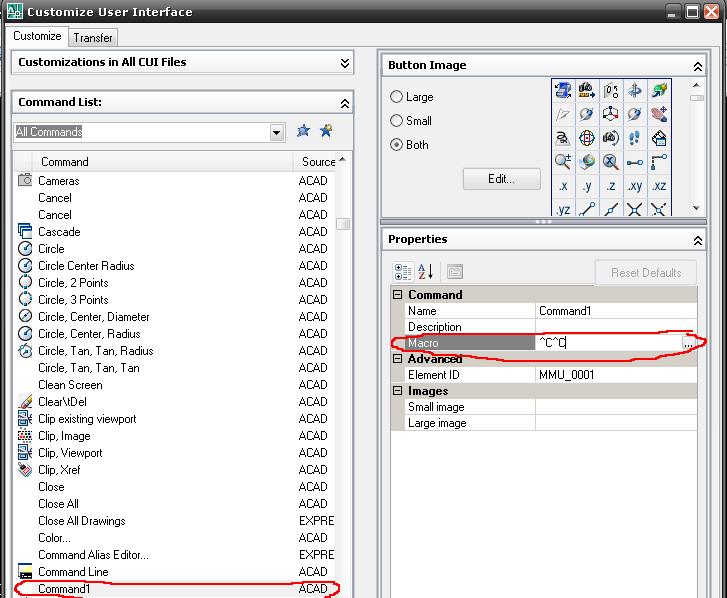Viewport: 727px width, 598px height.
Task: Choose the paper plane fly button image
Action: coord(562,114)
